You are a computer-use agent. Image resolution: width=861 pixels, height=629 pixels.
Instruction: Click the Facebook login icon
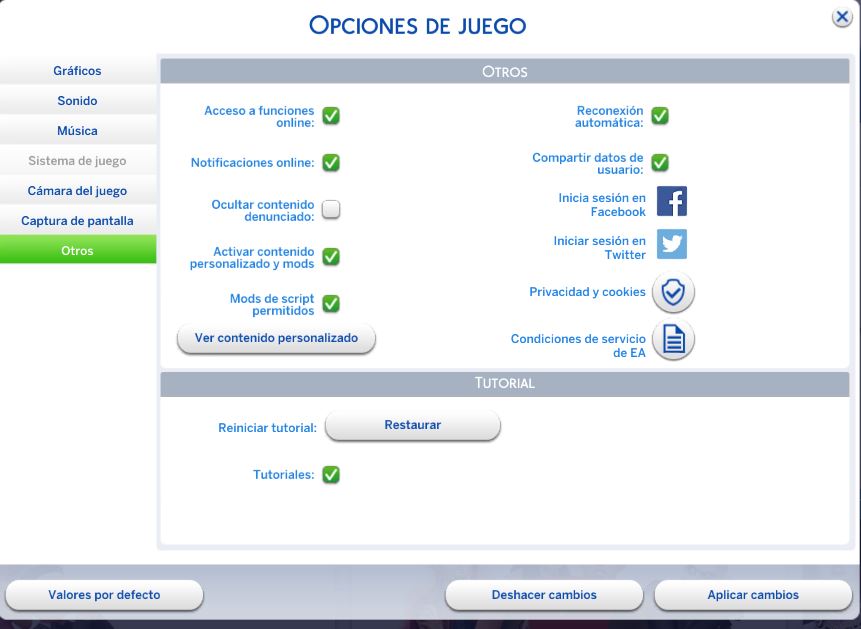[x=671, y=201]
